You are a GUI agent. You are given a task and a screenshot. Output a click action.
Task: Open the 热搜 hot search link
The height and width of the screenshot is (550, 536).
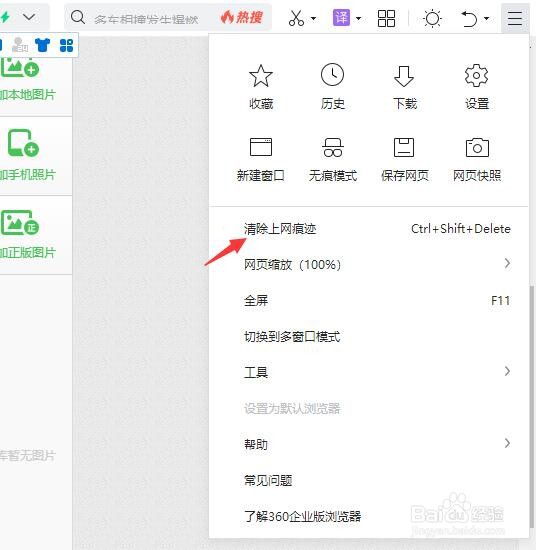tap(241, 17)
